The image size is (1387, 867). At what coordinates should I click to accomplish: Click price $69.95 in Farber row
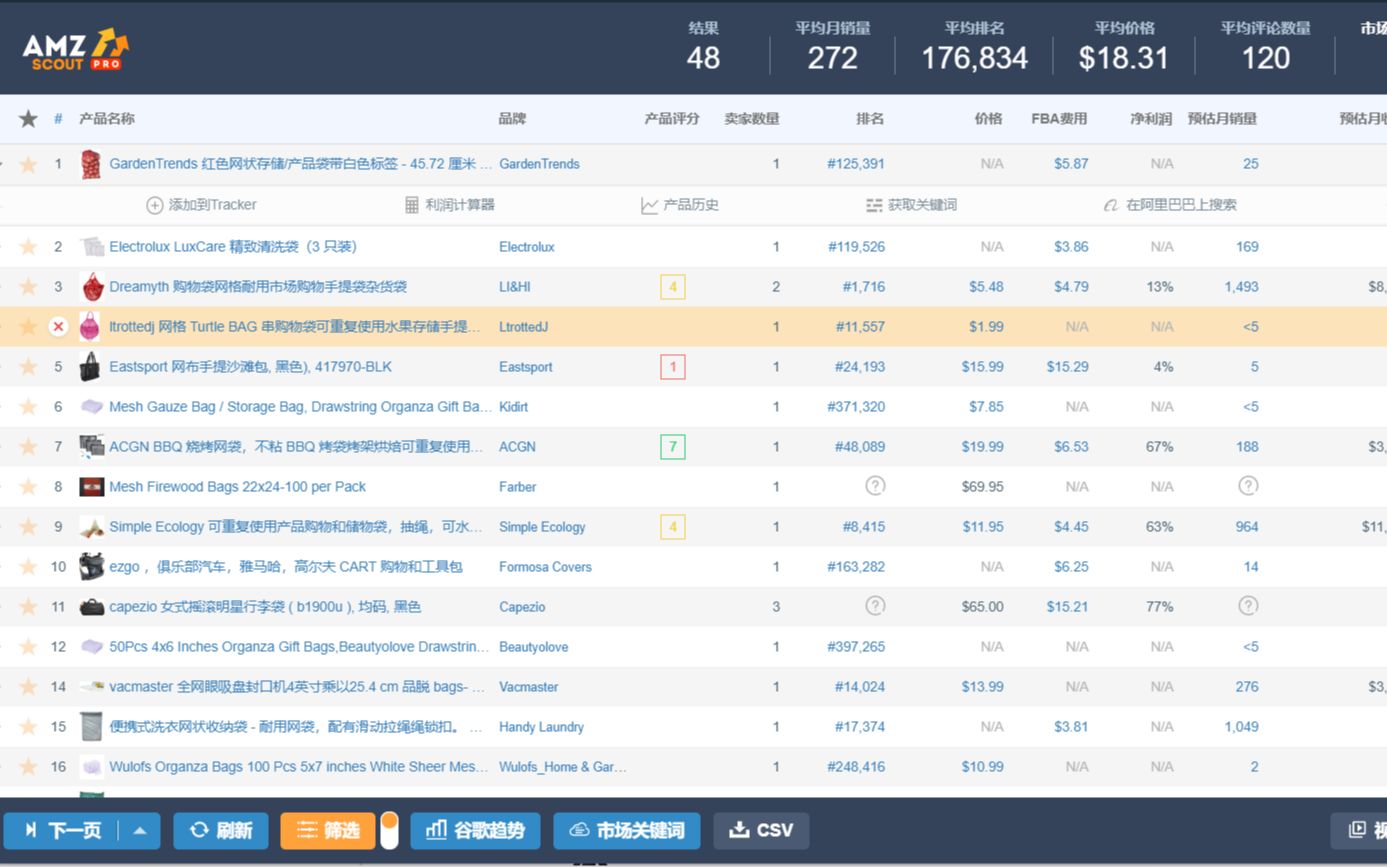pos(982,487)
